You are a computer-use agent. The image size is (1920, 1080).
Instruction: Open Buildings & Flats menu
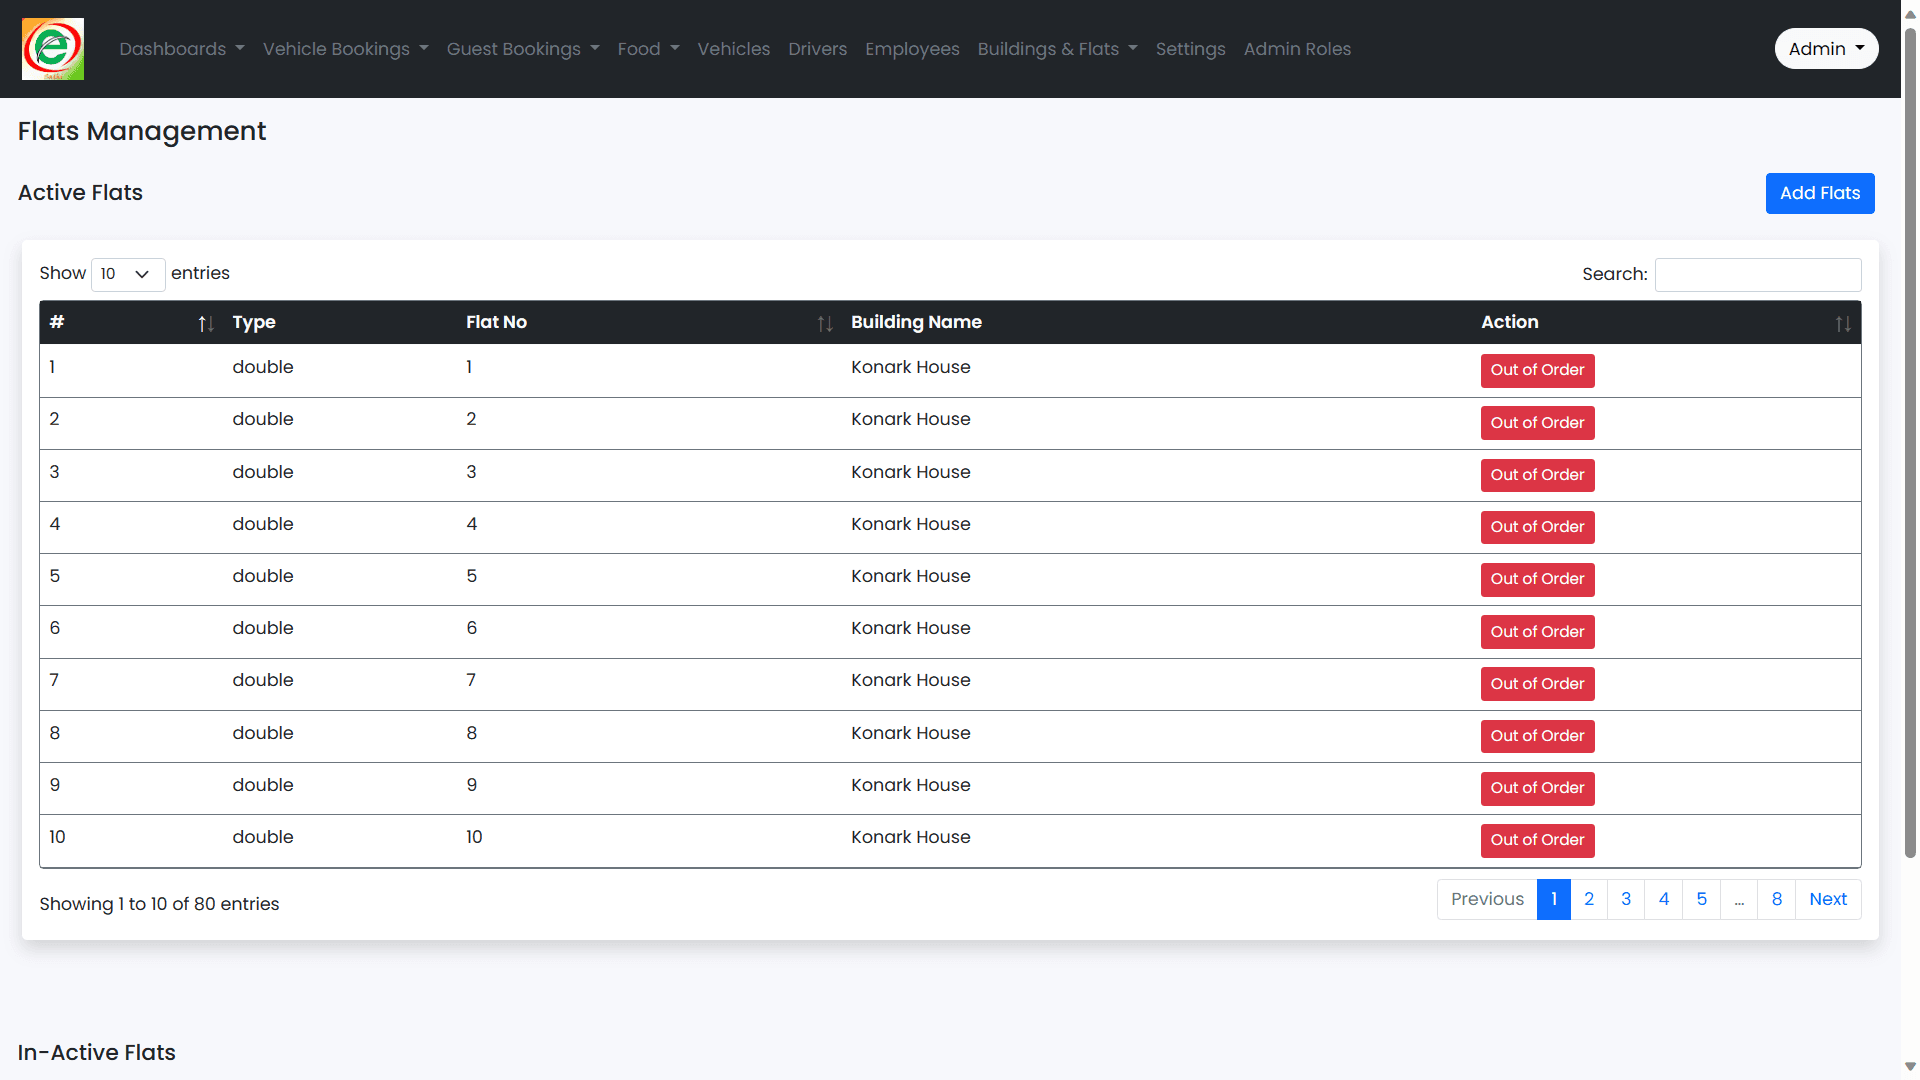click(x=1057, y=49)
